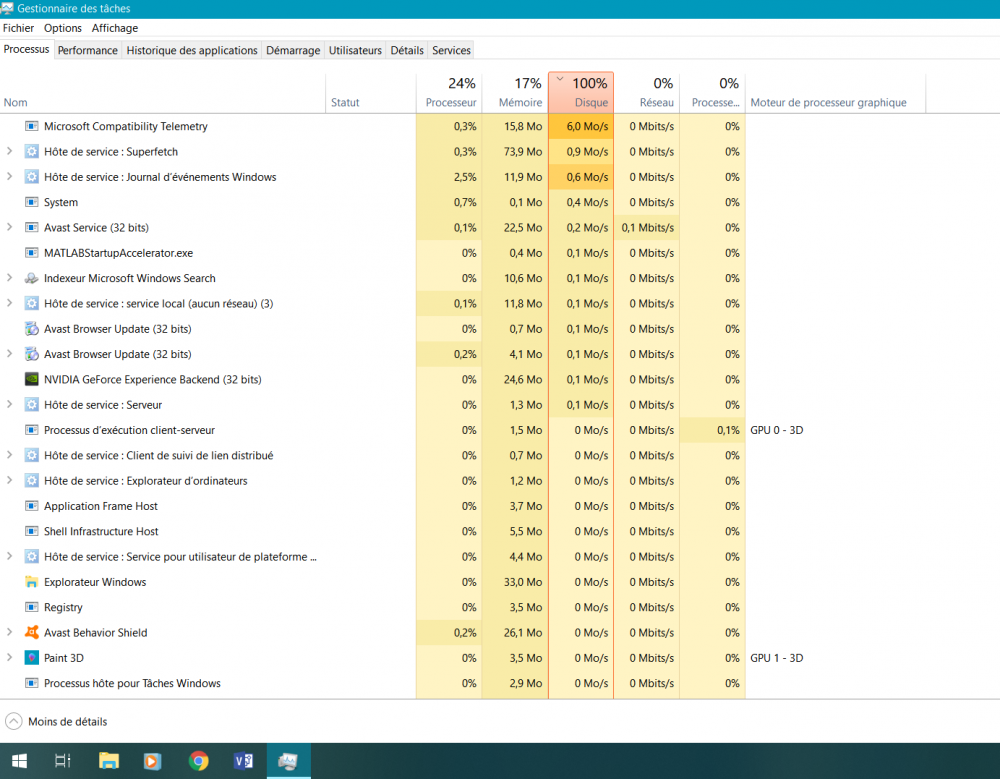Expand the Hôte de service : Superfetch row
The height and width of the screenshot is (779, 1000).
point(9,152)
